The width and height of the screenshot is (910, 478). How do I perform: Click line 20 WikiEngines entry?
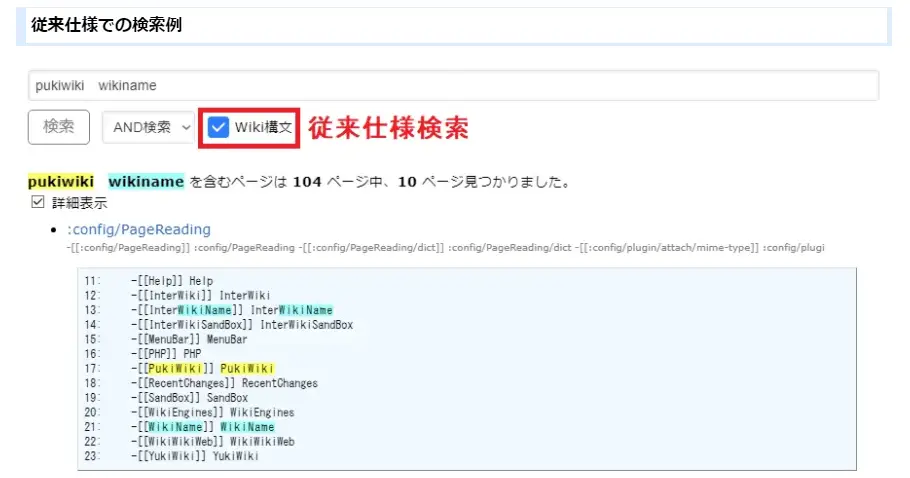click(212, 412)
